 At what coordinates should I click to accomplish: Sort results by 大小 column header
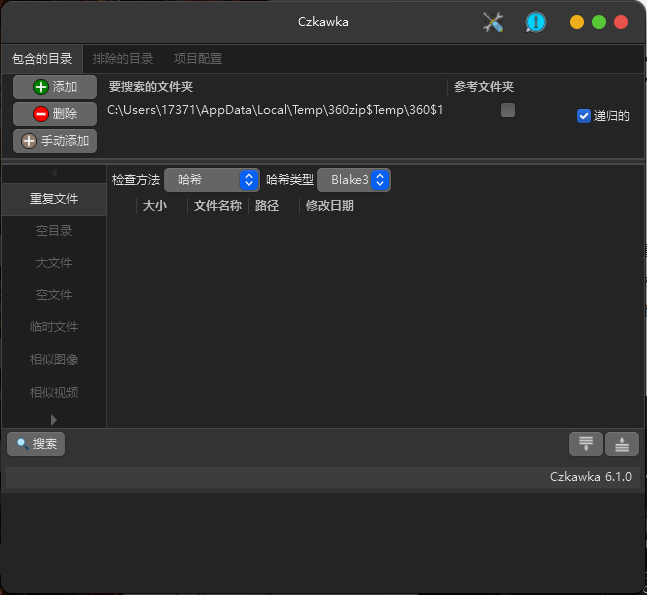155,206
